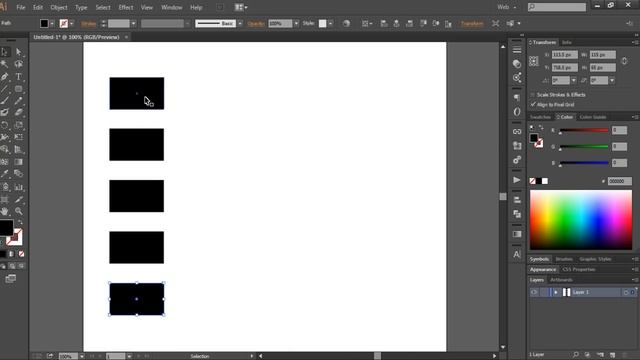Click the Transform link in control bar
Image resolution: width=640 pixels, height=360 pixels.
pyautogui.click(x=472, y=24)
